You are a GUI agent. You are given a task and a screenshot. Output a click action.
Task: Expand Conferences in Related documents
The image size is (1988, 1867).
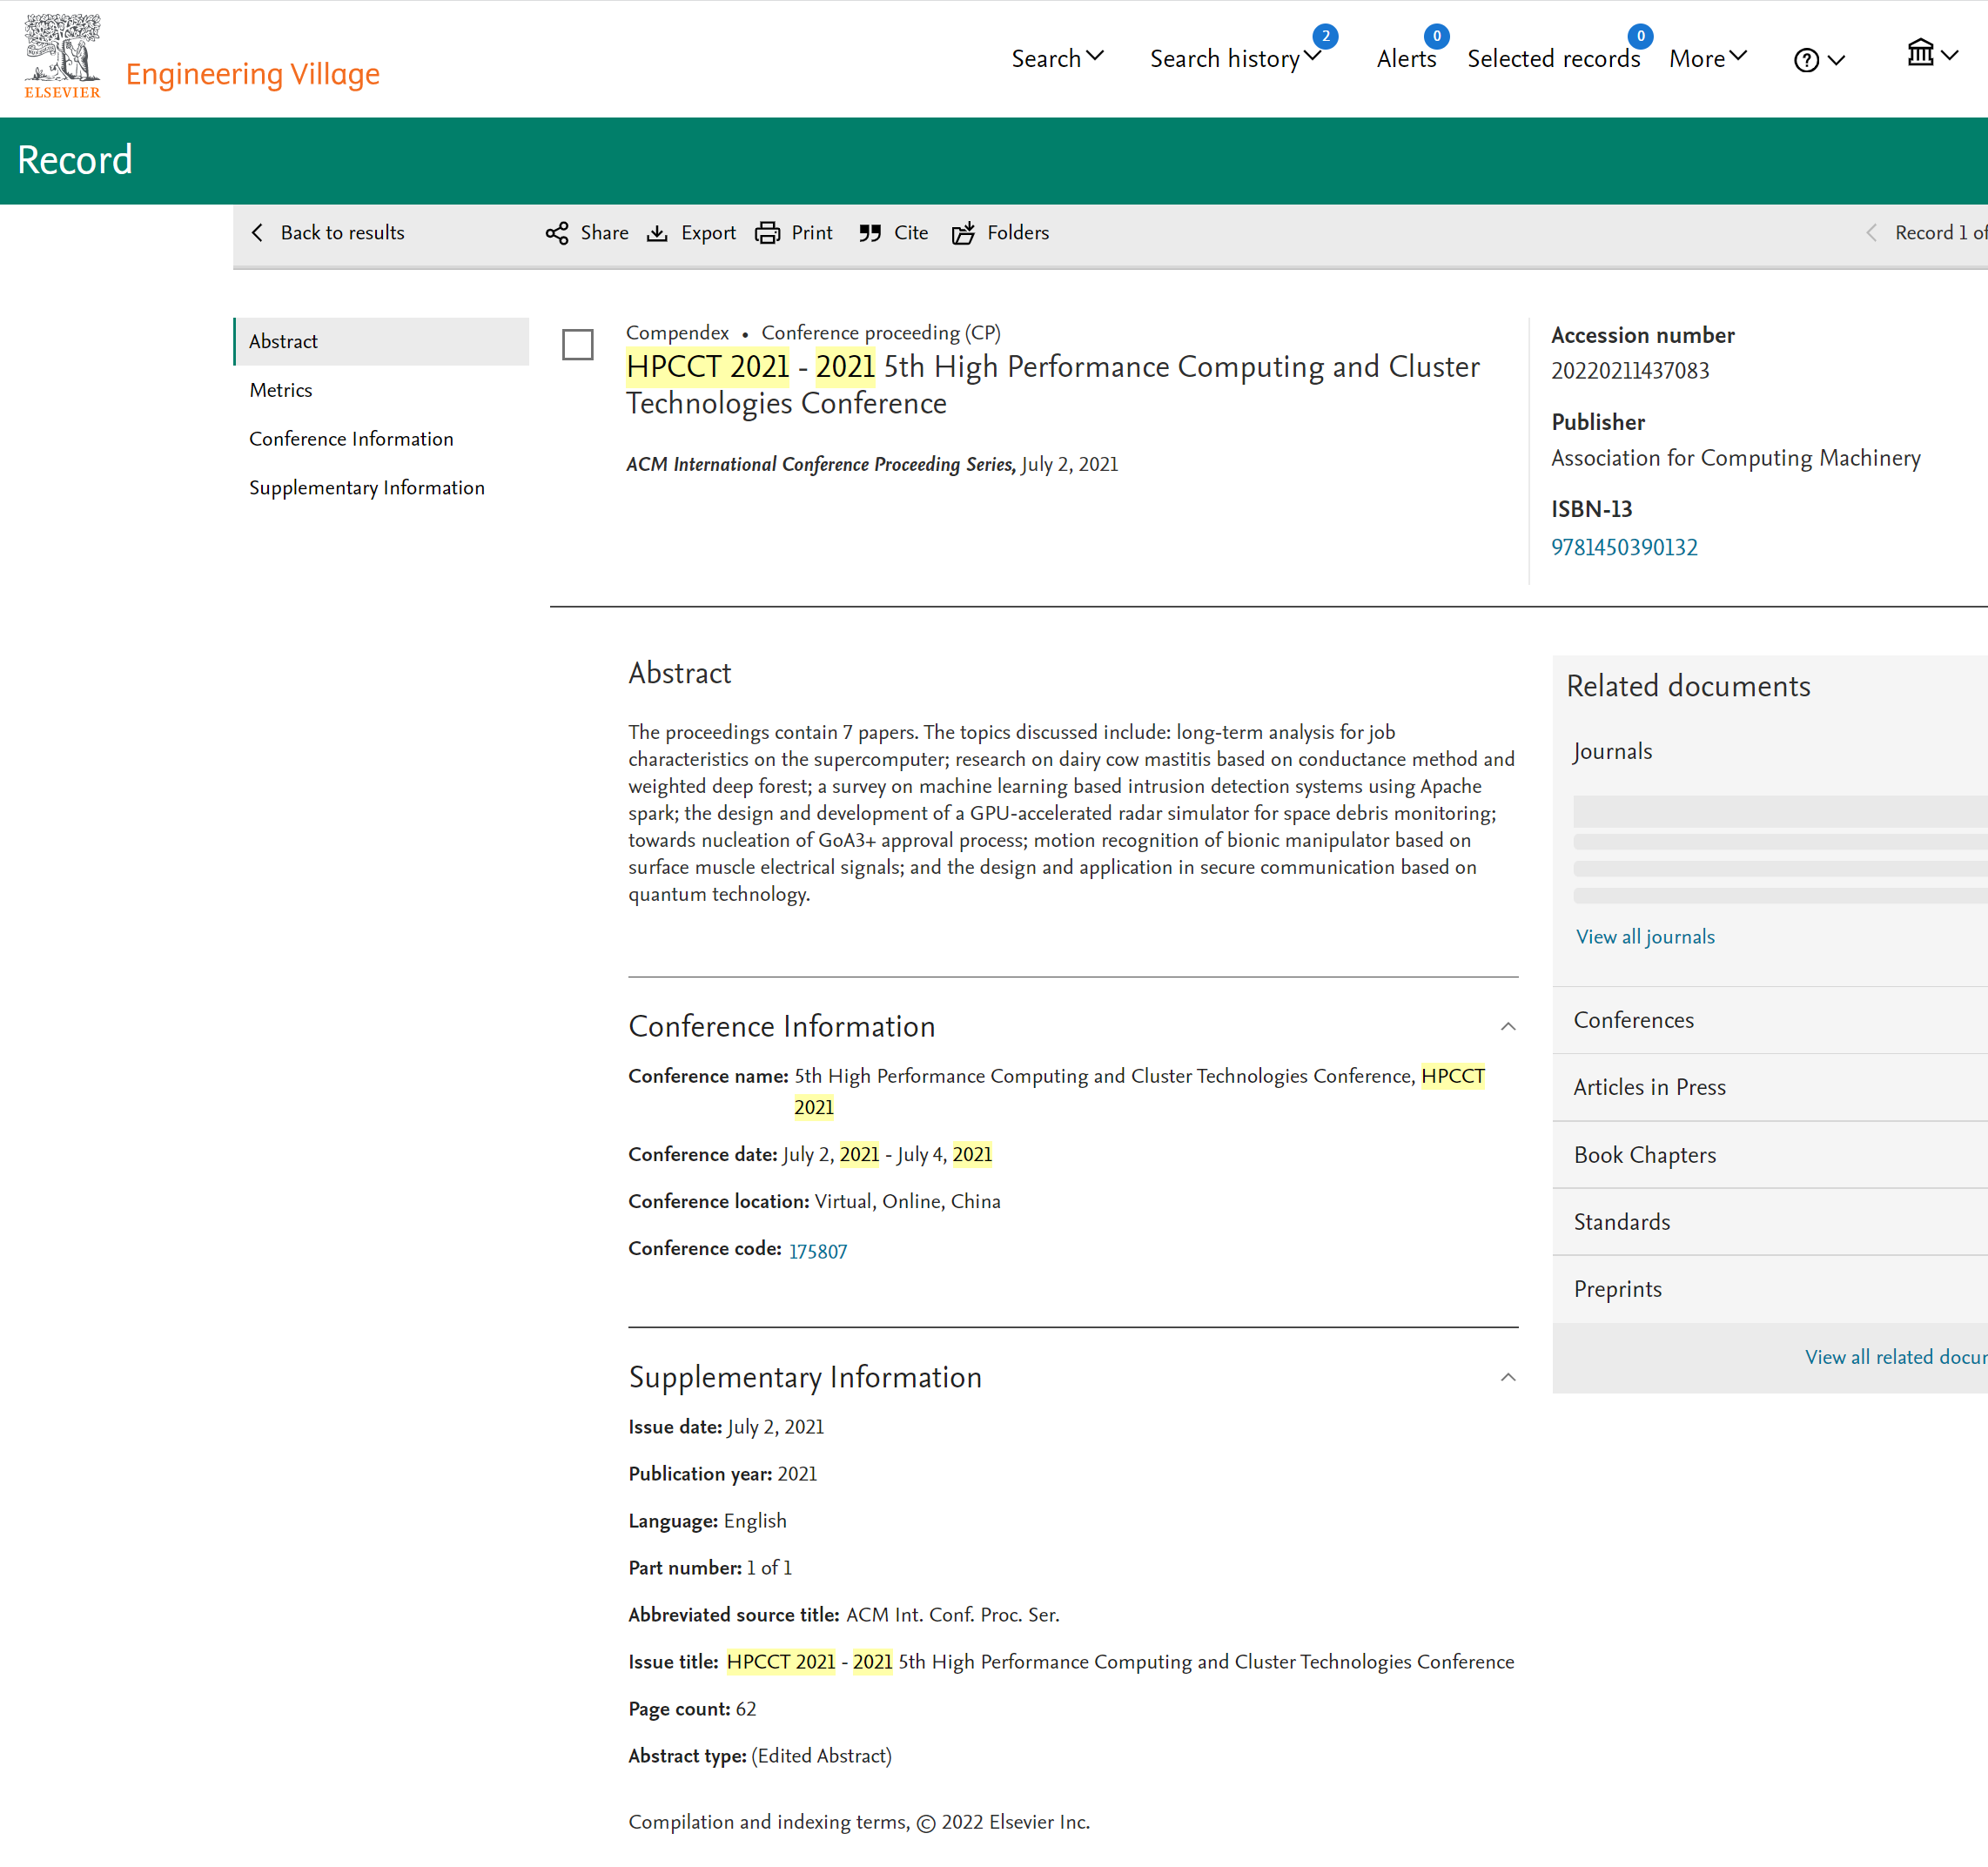pyautogui.click(x=1633, y=1020)
